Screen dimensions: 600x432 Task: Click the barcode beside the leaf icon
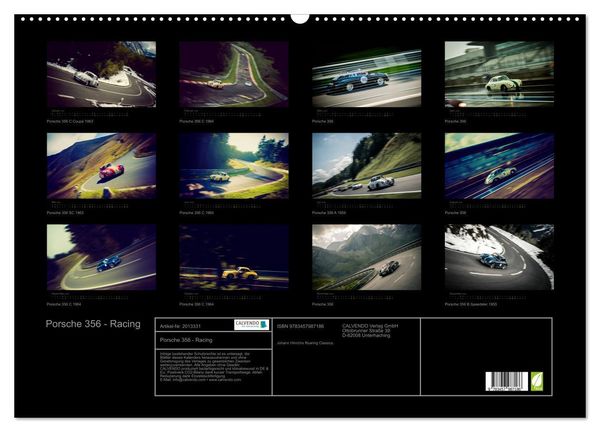pos(507,381)
